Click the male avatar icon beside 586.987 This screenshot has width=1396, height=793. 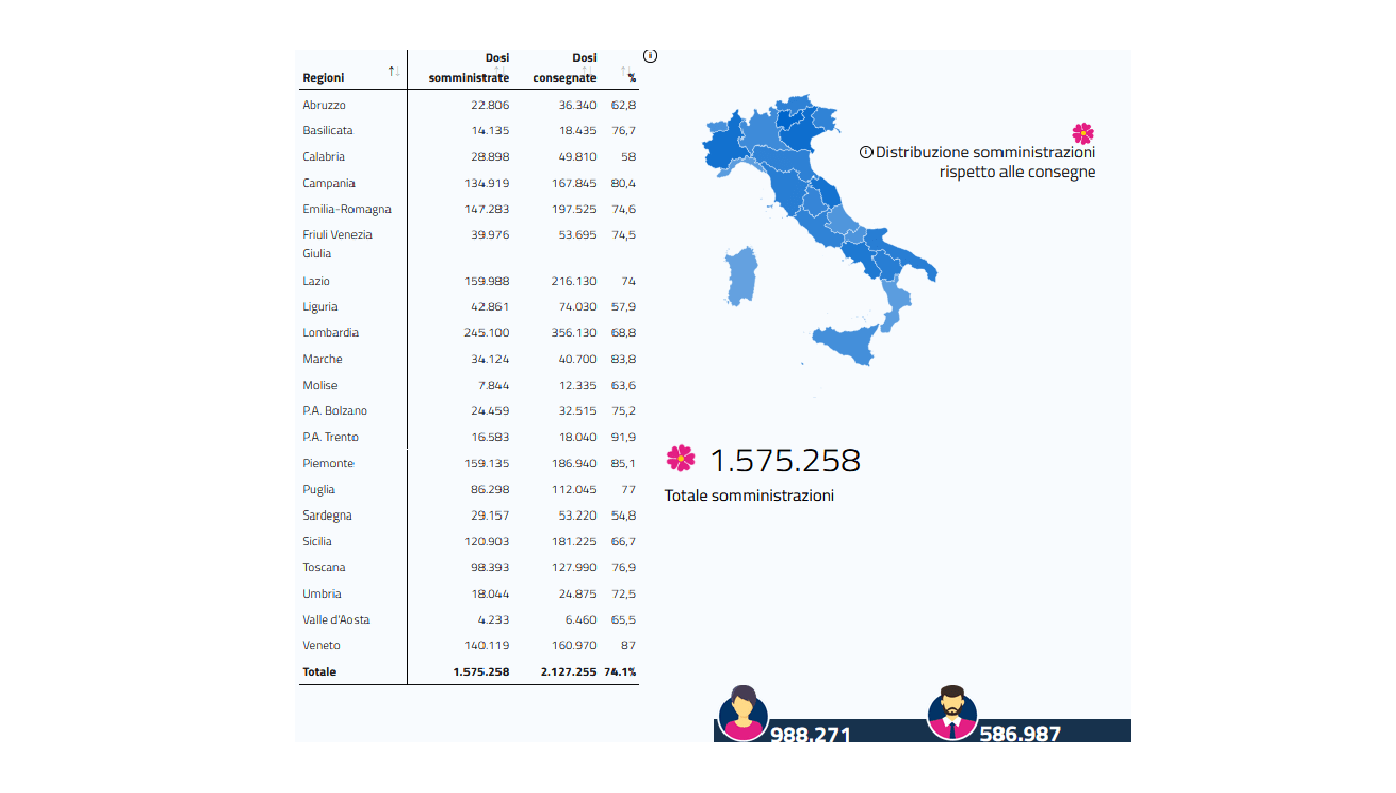[x=952, y=713]
